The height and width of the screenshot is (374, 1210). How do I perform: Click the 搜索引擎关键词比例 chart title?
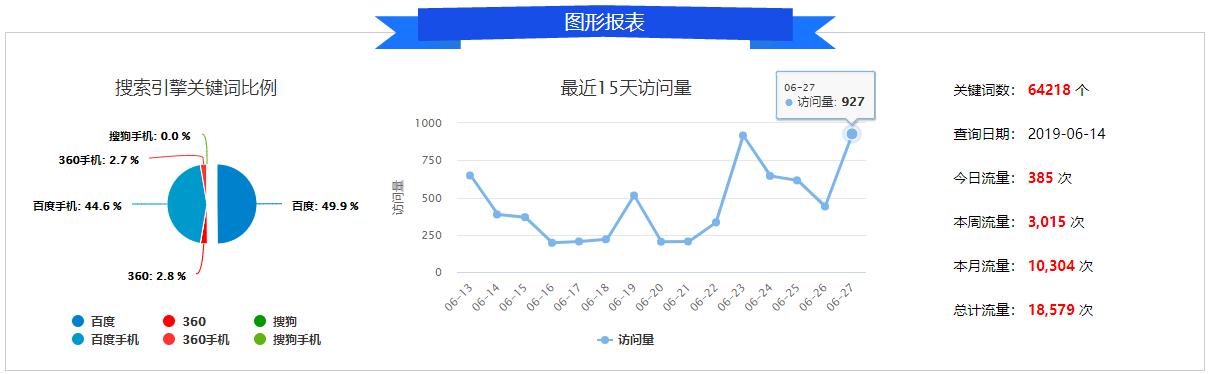pyautogui.click(x=196, y=88)
